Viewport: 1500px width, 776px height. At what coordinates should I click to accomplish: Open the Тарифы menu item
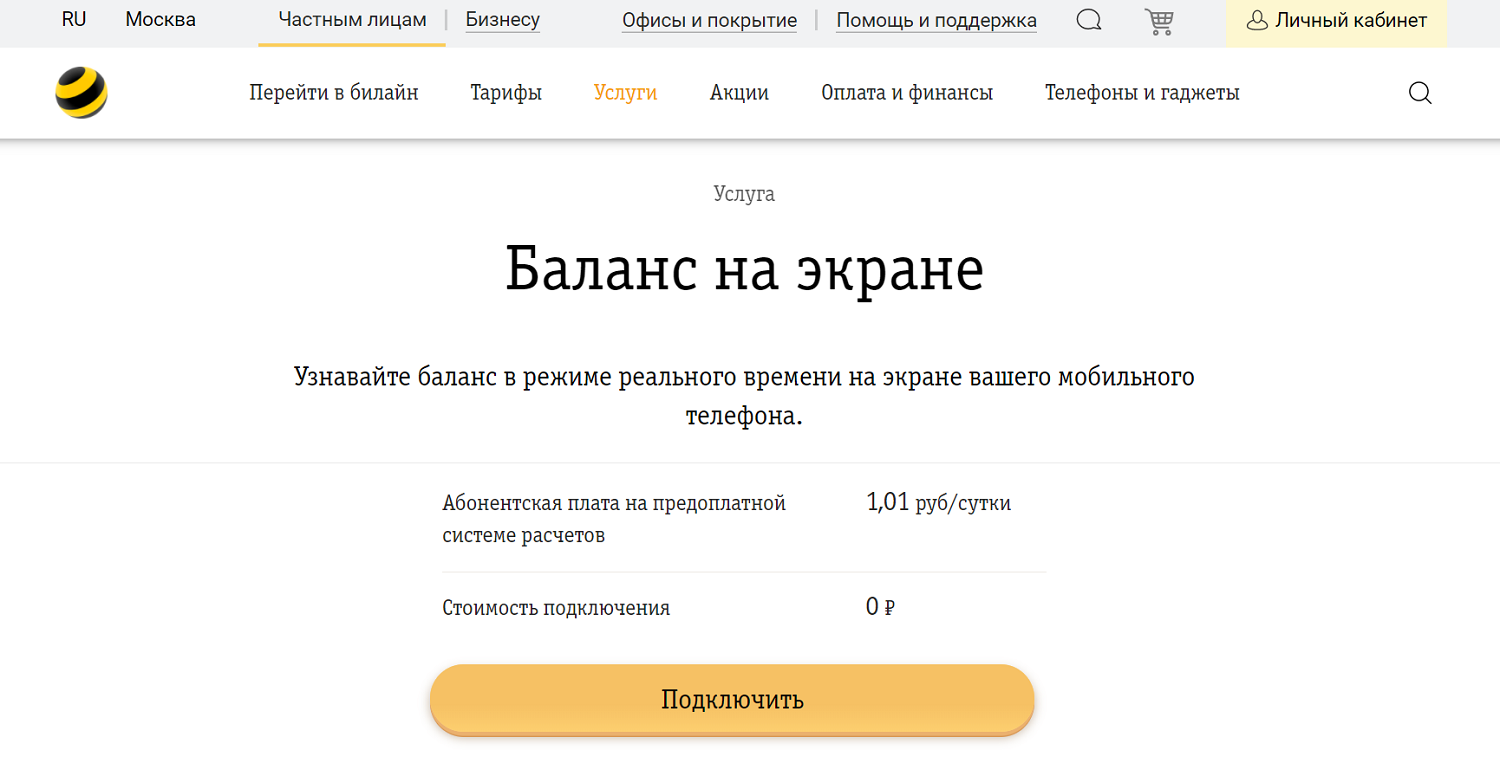tap(506, 93)
